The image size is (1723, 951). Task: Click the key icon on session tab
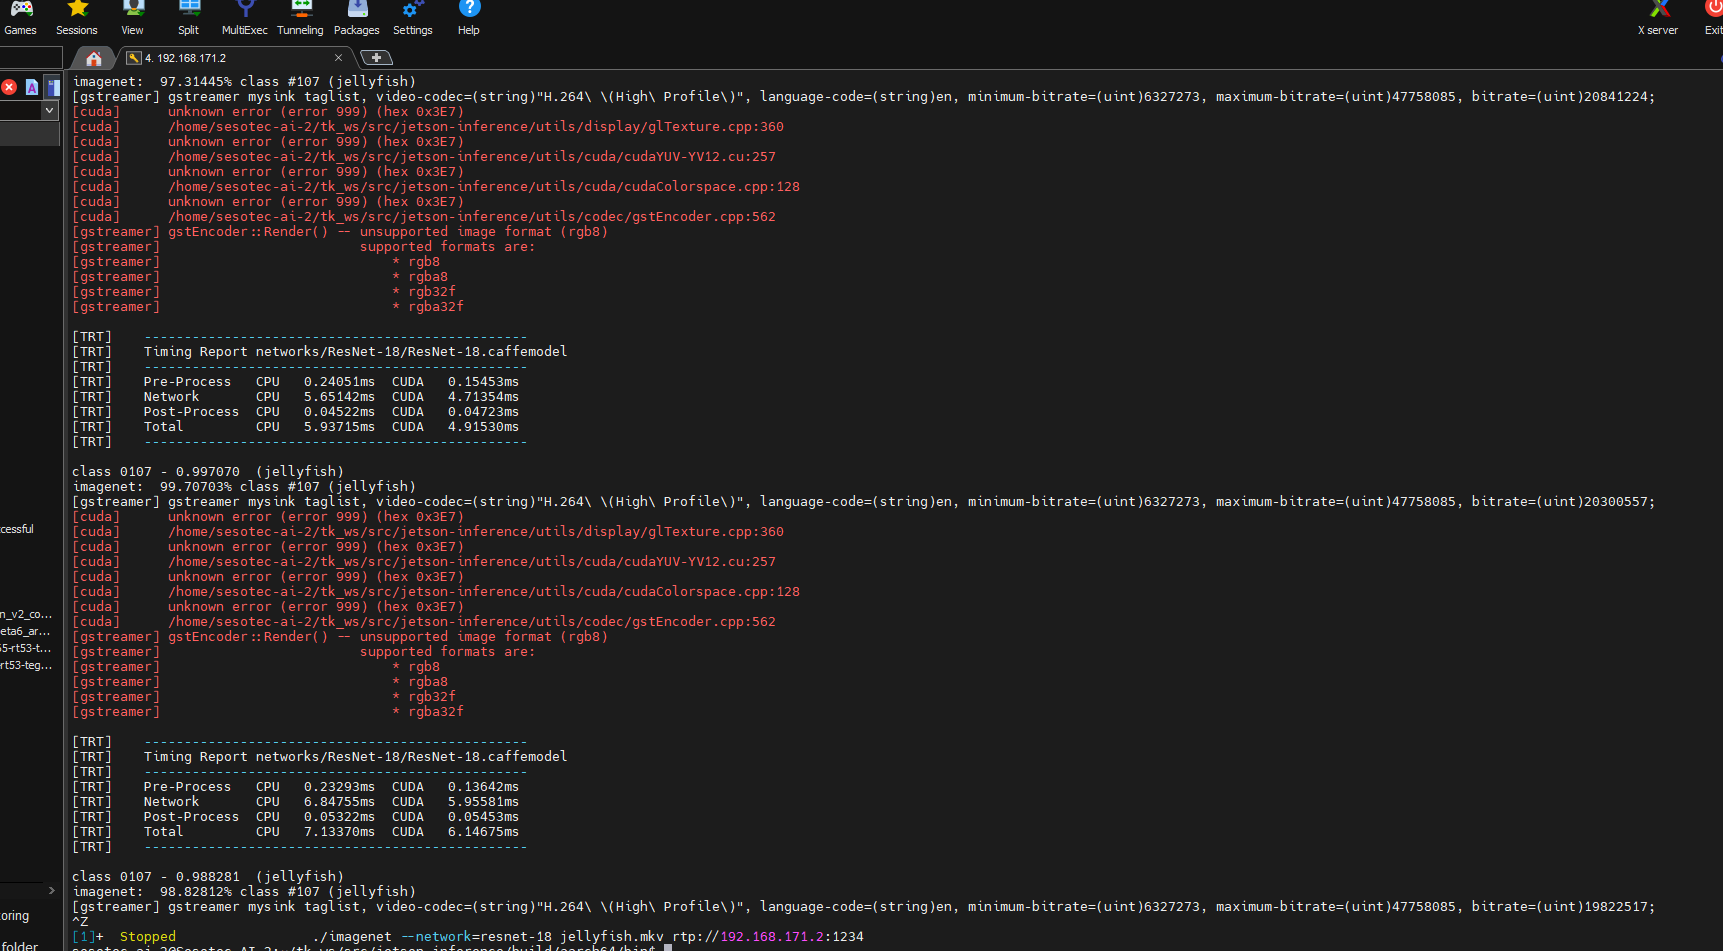pyautogui.click(x=134, y=58)
